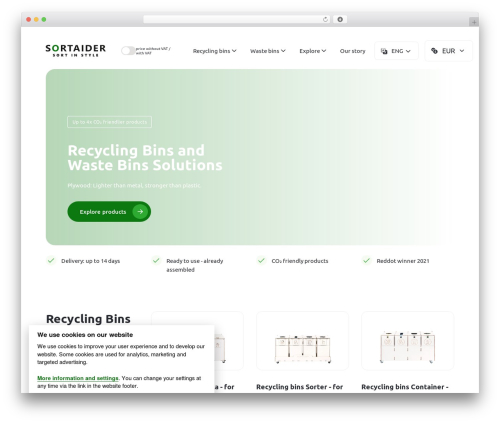
Task: Click the Reddot winner checkmark icon
Action: coord(366,260)
